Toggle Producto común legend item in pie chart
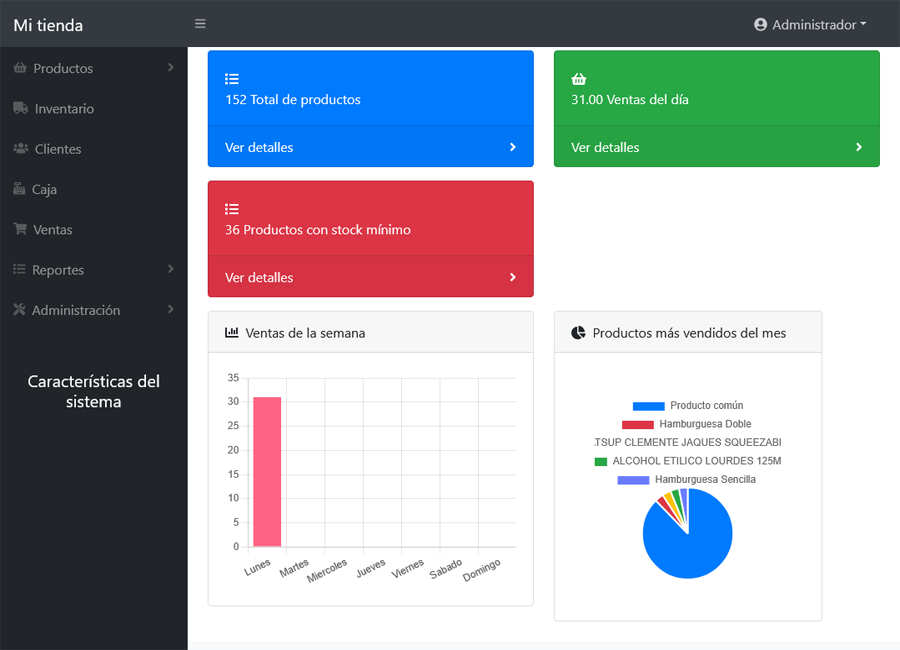This screenshot has width=900, height=650. point(688,406)
